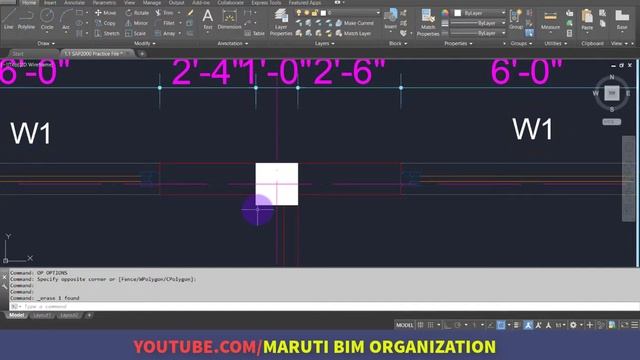Click the ViewCube top face

611,93
